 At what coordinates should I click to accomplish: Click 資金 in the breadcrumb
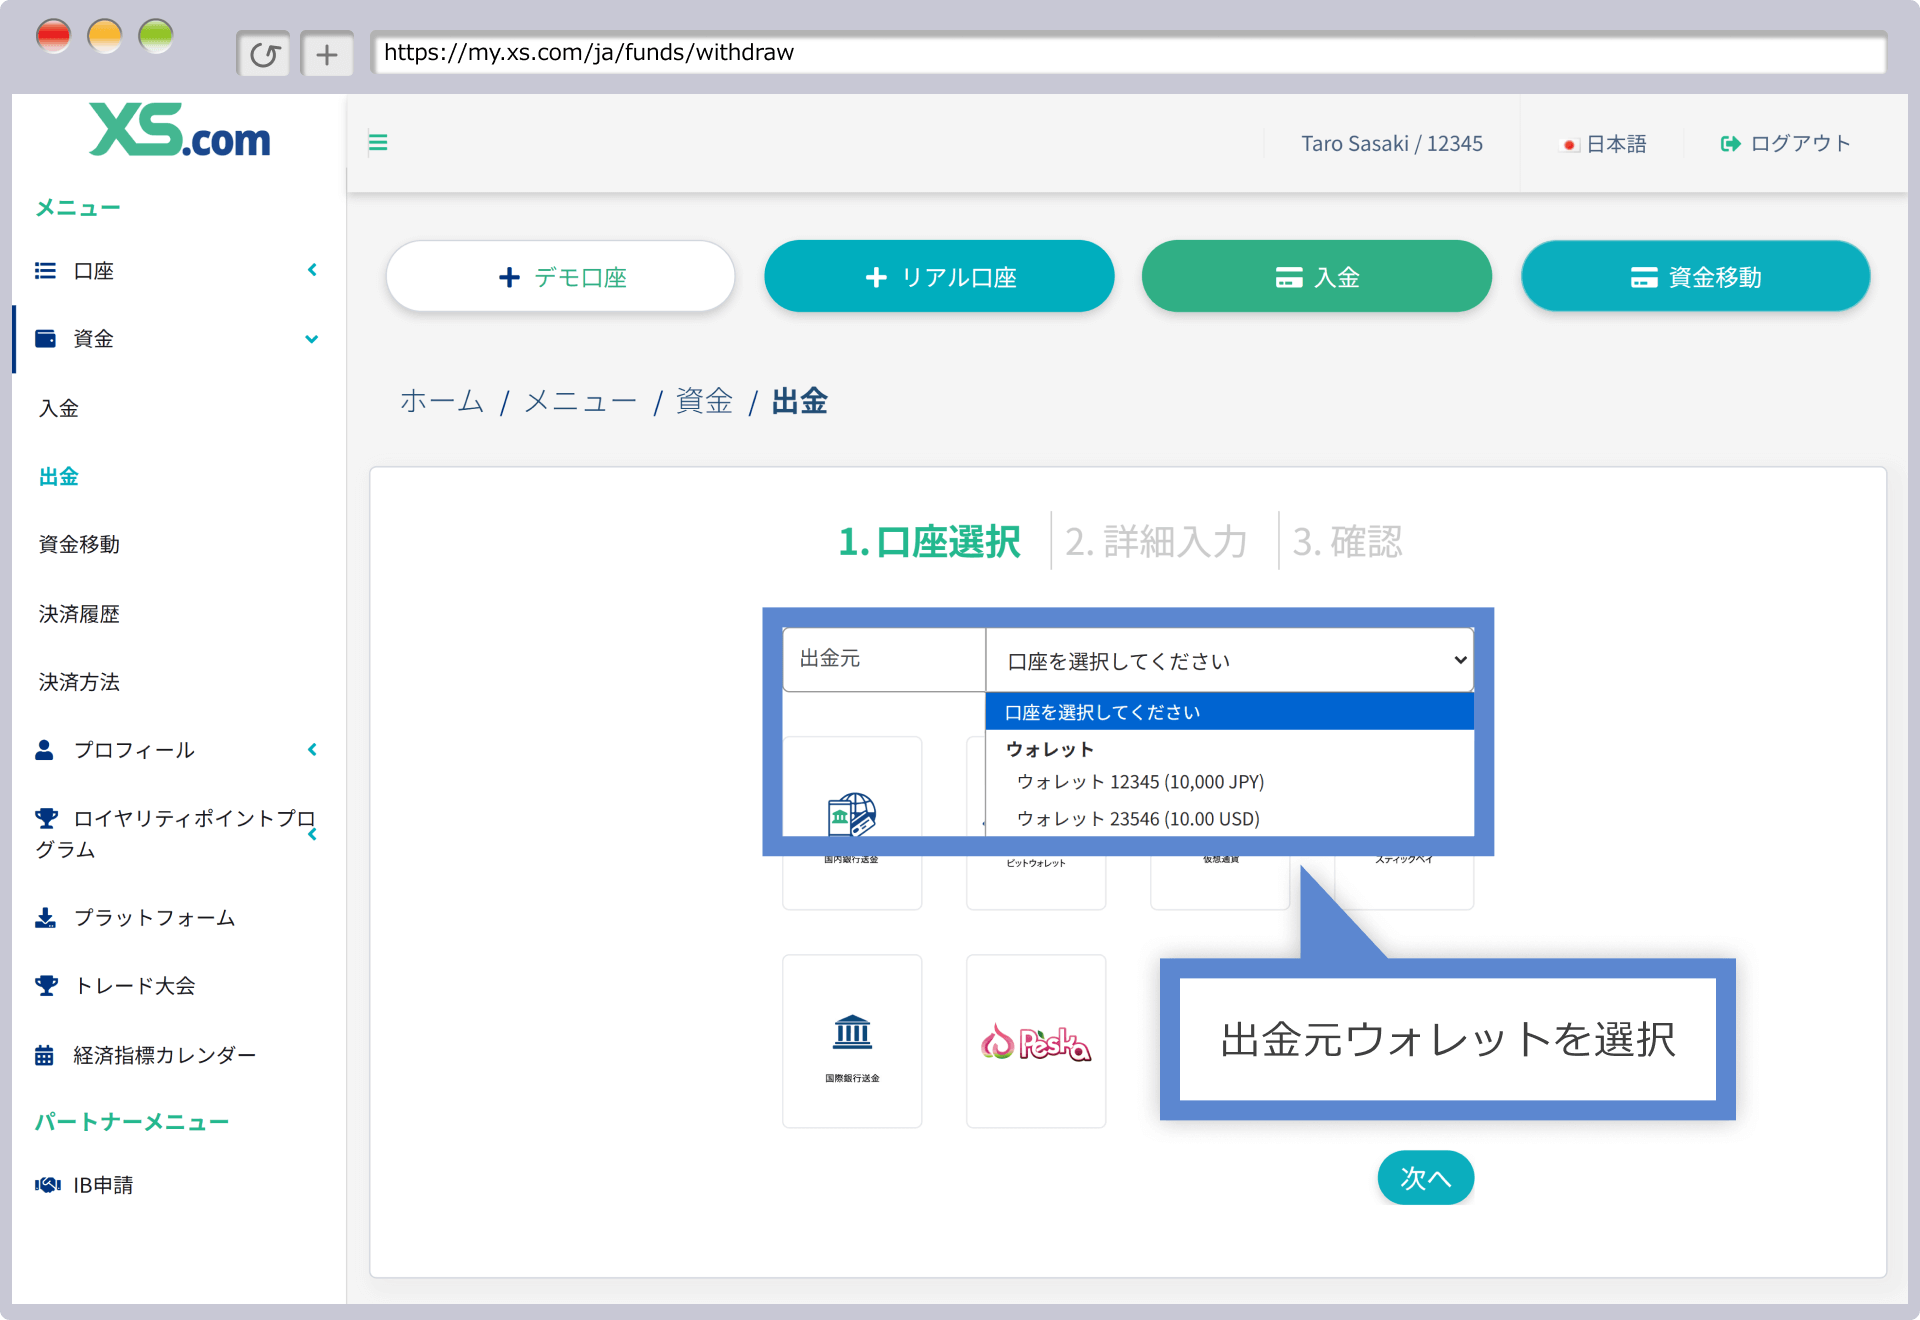[x=704, y=401]
